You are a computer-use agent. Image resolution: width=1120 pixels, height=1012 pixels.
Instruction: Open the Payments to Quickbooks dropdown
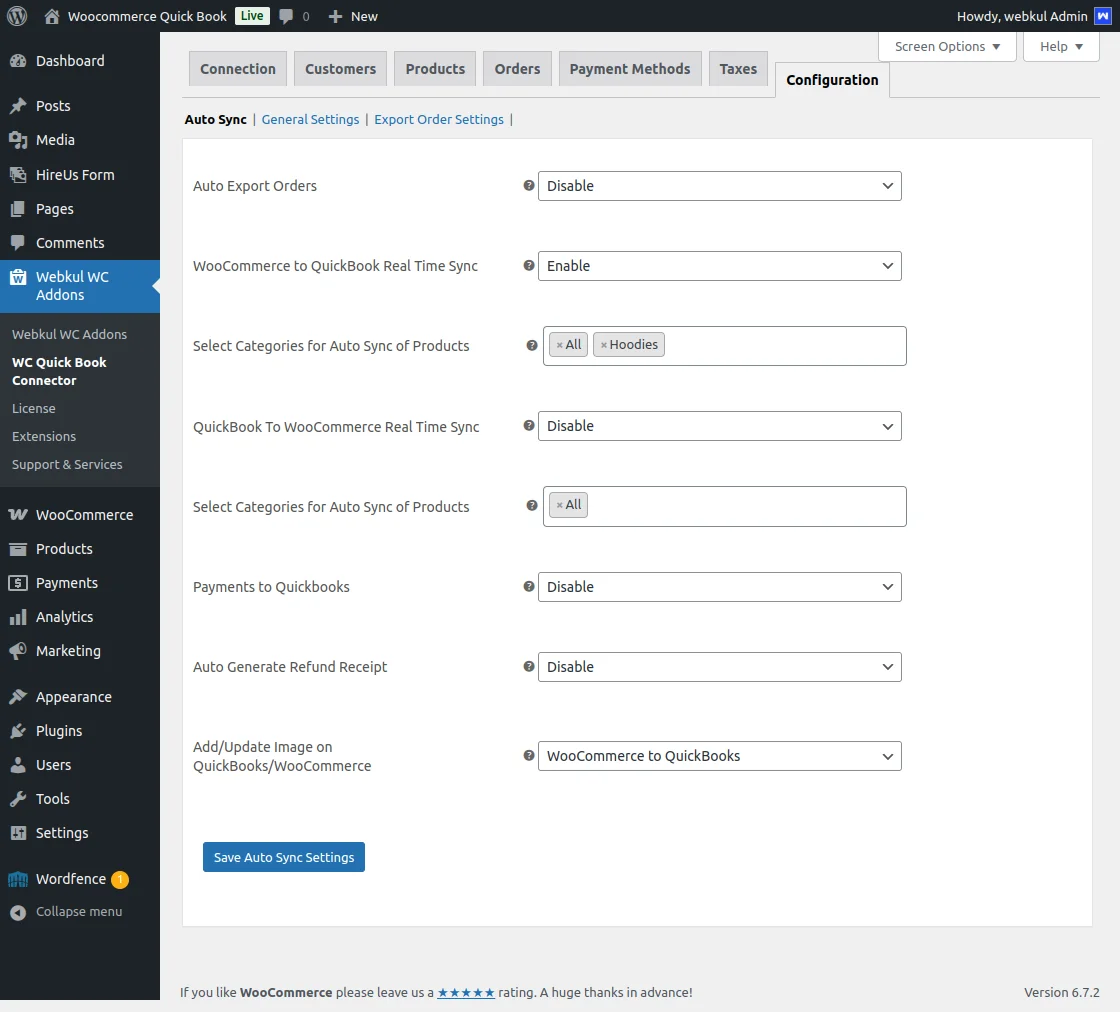tap(719, 587)
